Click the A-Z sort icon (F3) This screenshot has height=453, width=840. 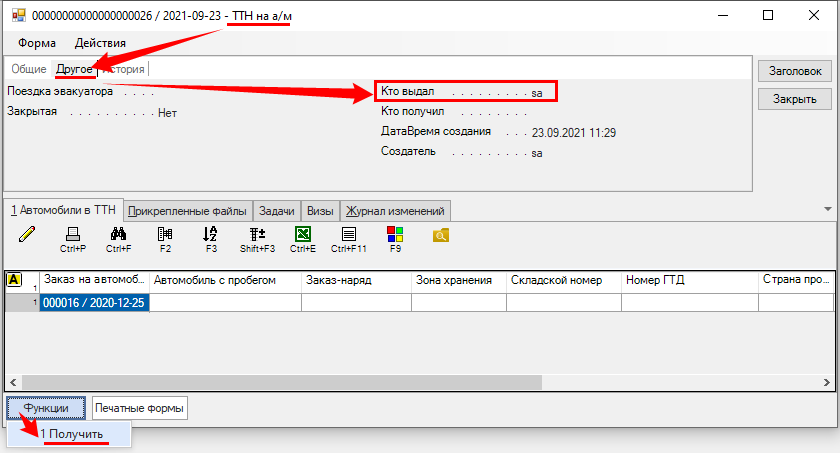(211, 234)
